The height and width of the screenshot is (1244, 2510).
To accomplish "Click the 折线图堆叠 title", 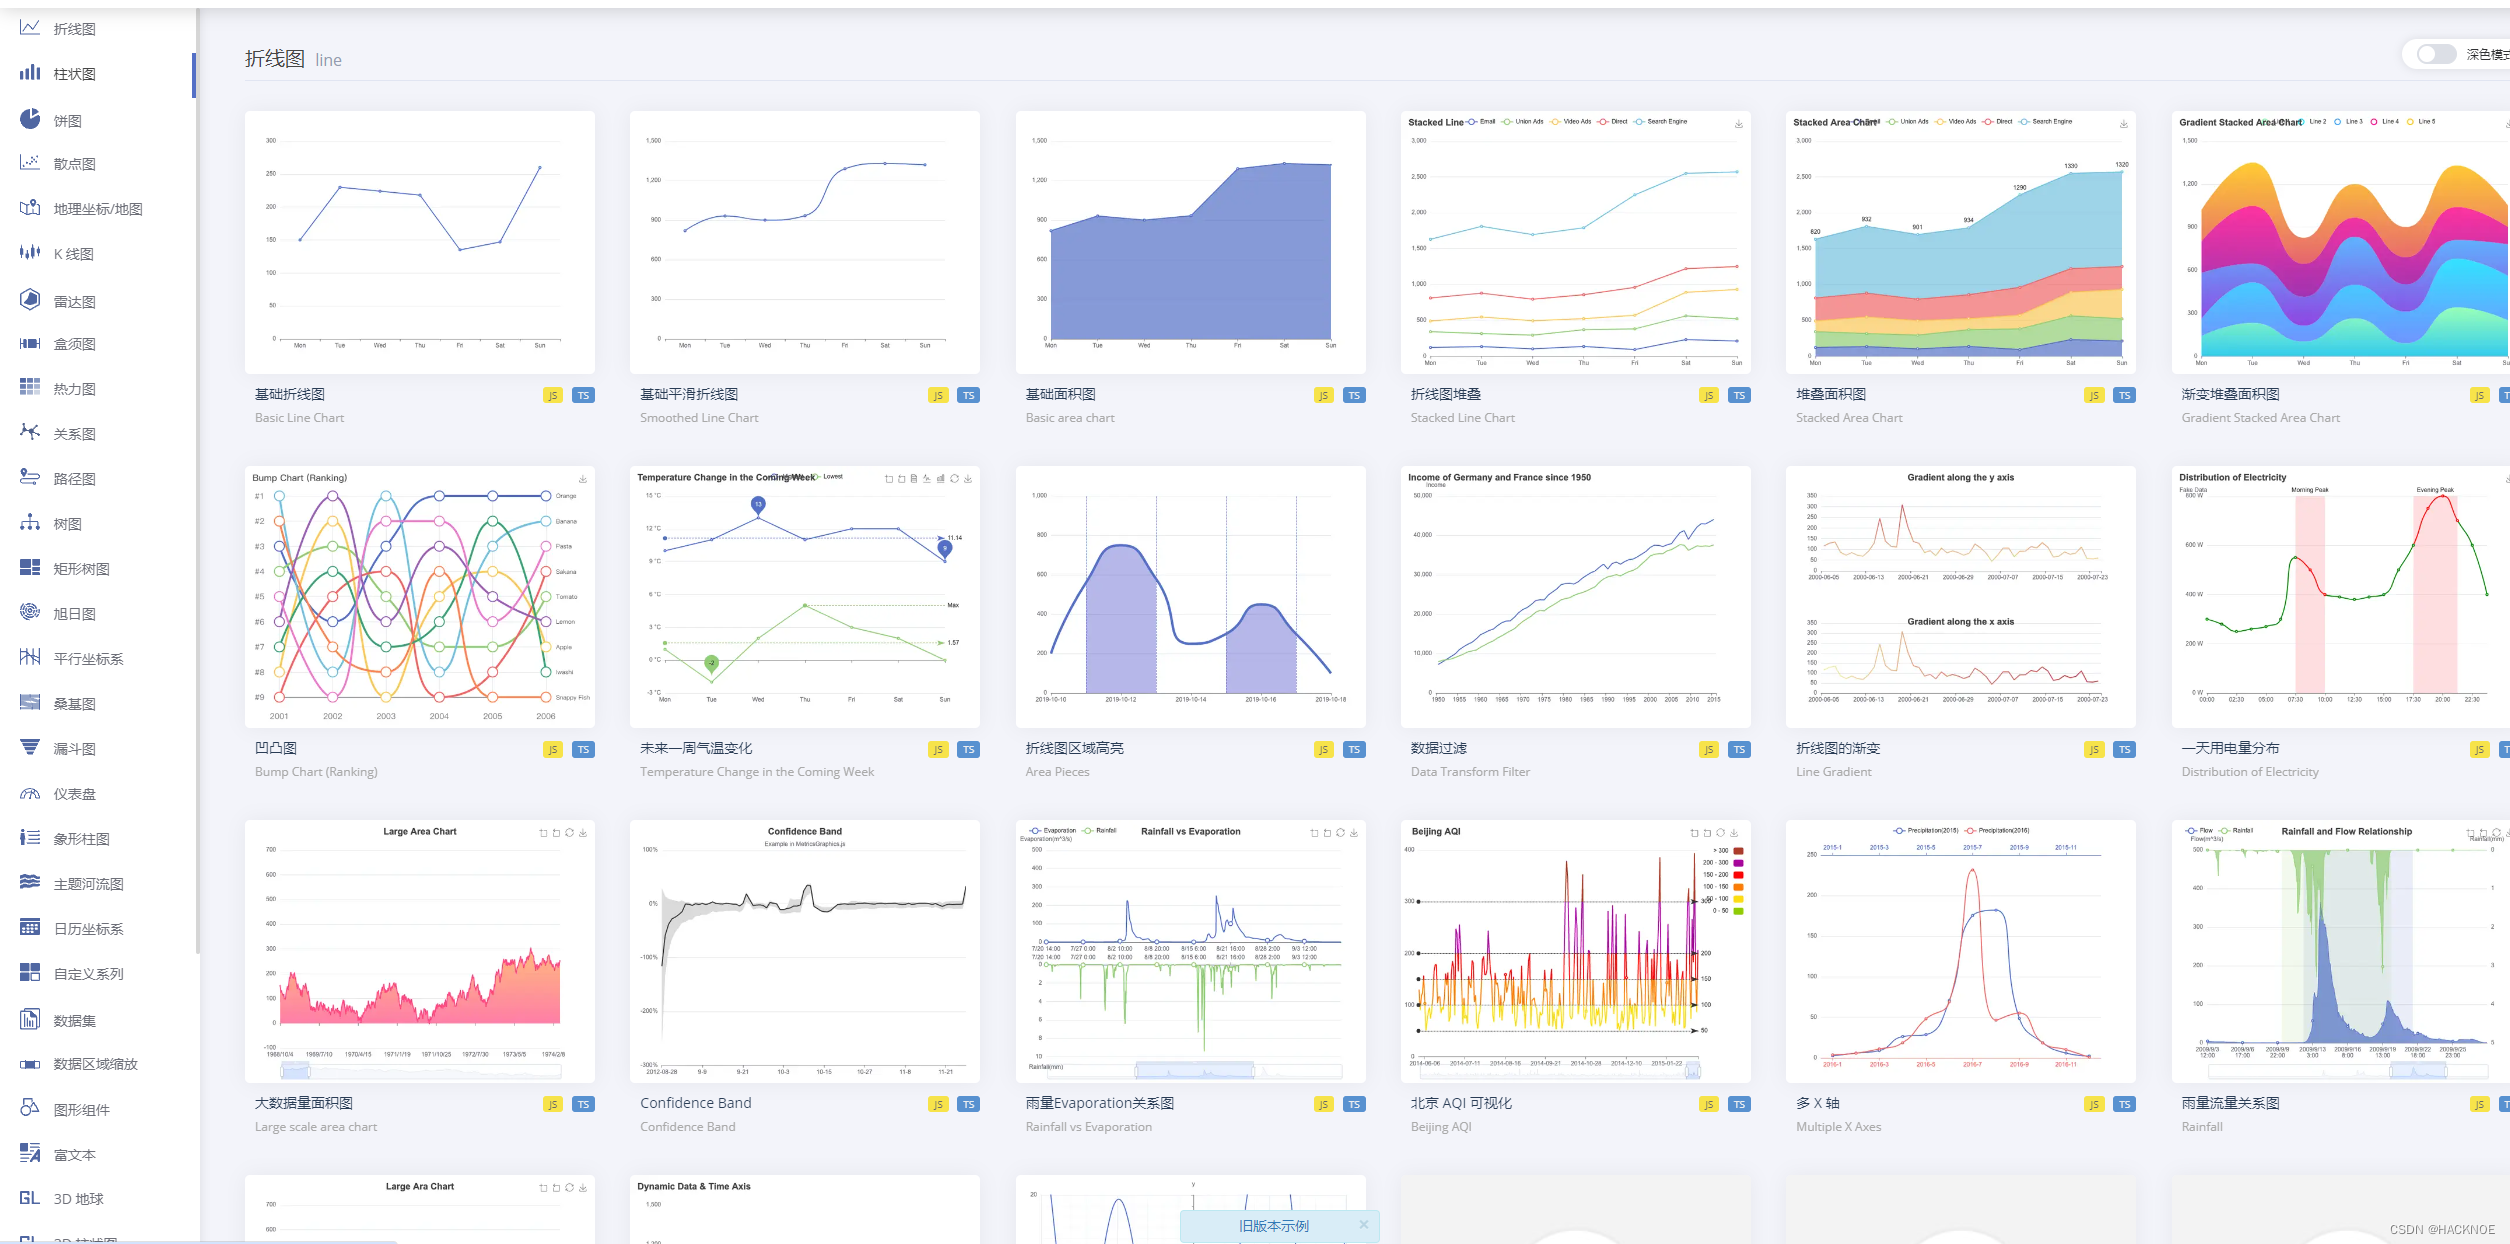I will 1446,394.
